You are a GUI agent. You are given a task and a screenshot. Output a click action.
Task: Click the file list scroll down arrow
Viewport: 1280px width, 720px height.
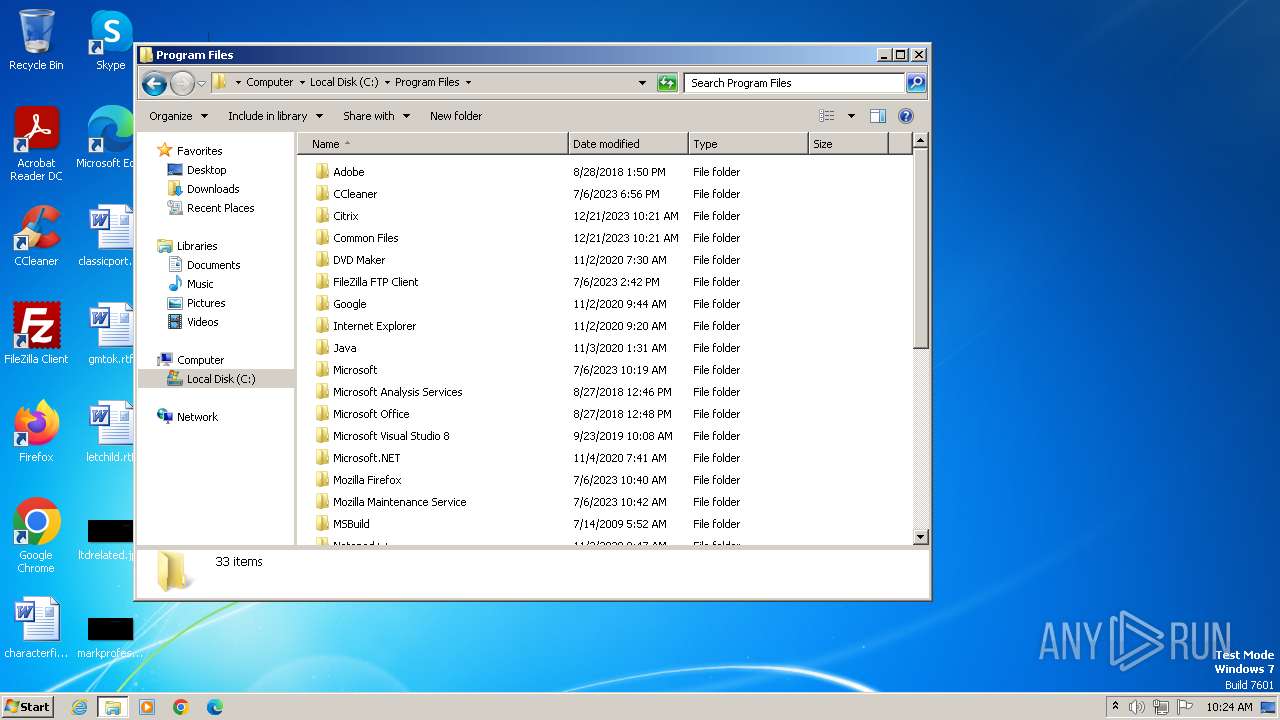pyautogui.click(x=921, y=537)
